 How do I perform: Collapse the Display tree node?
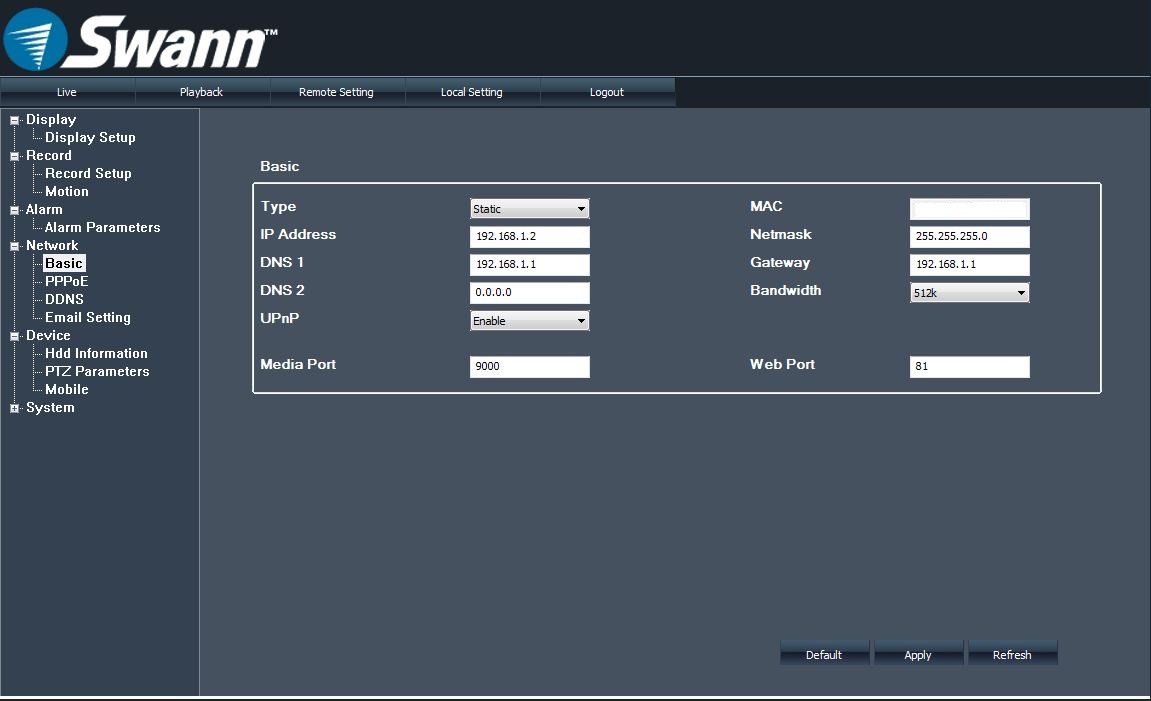point(14,120)
